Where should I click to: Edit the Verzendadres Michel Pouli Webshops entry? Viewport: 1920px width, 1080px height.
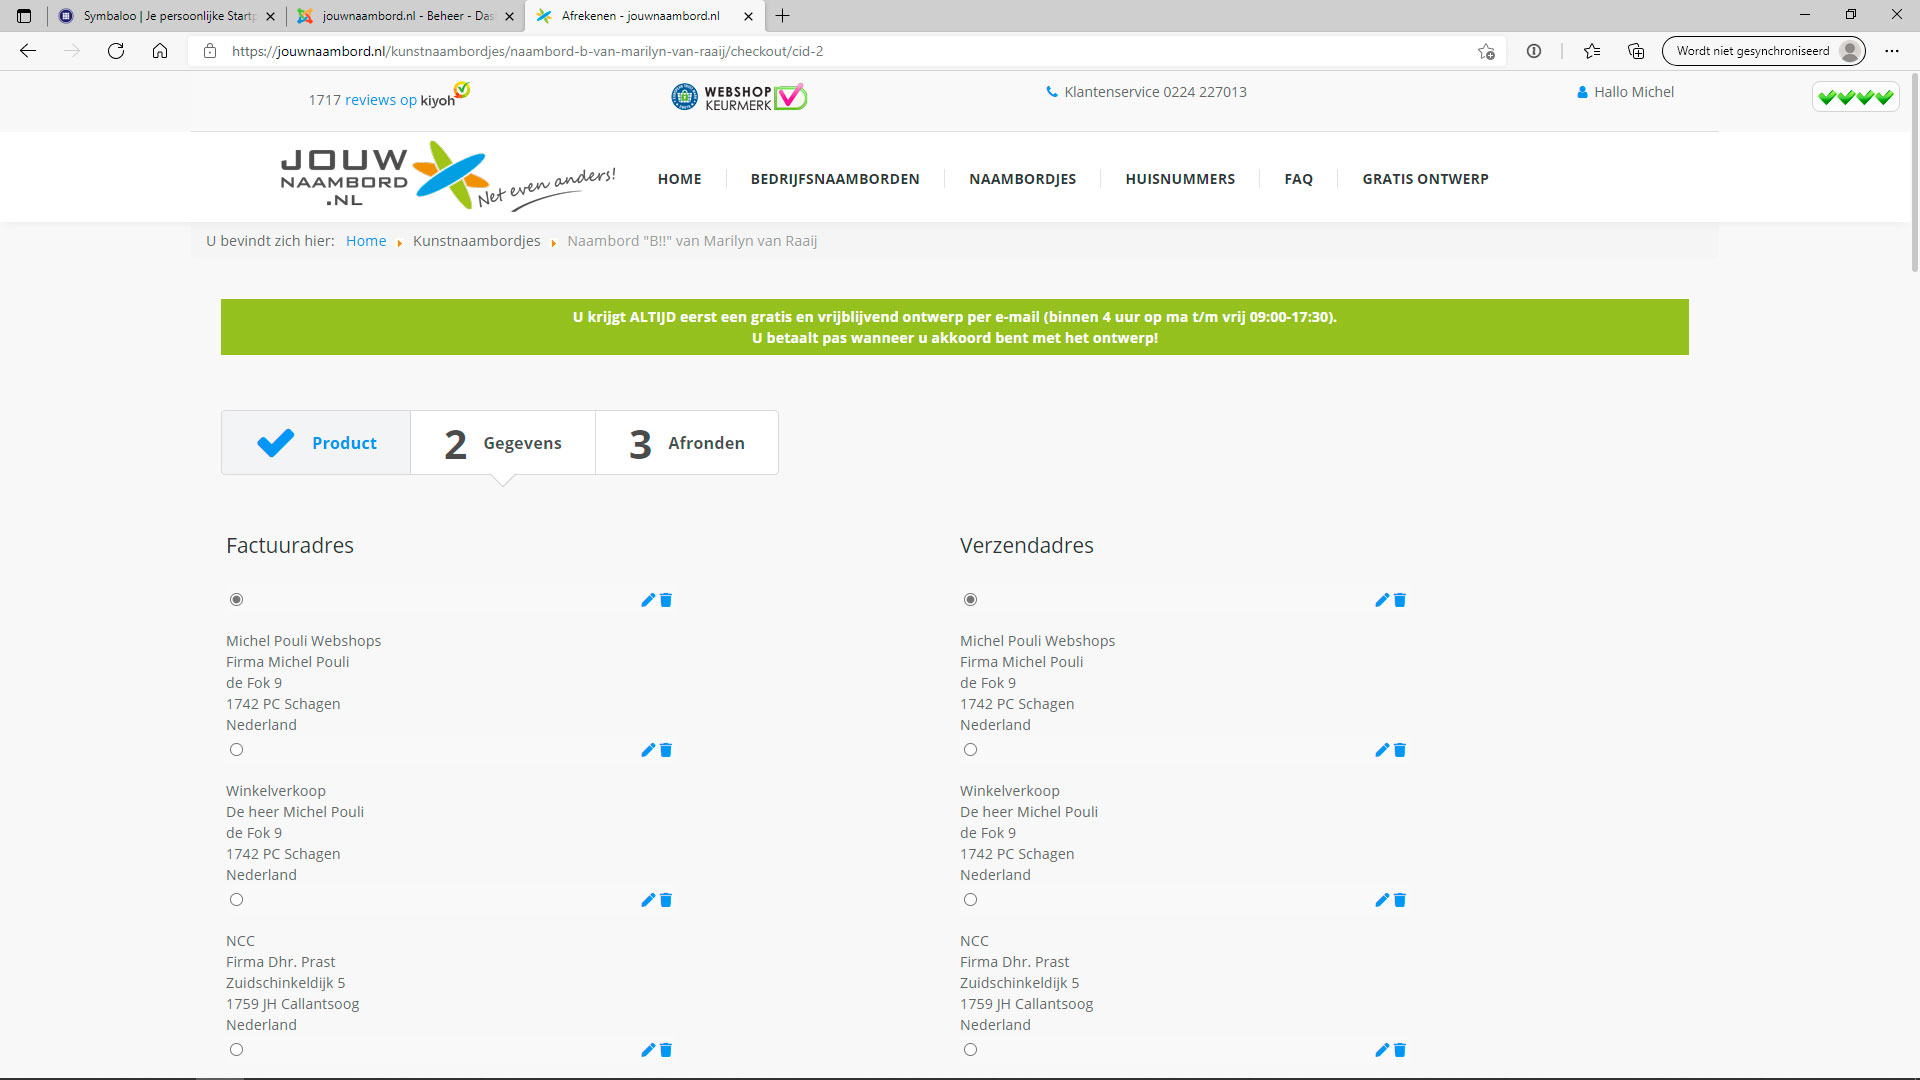tap(1382, 600)
